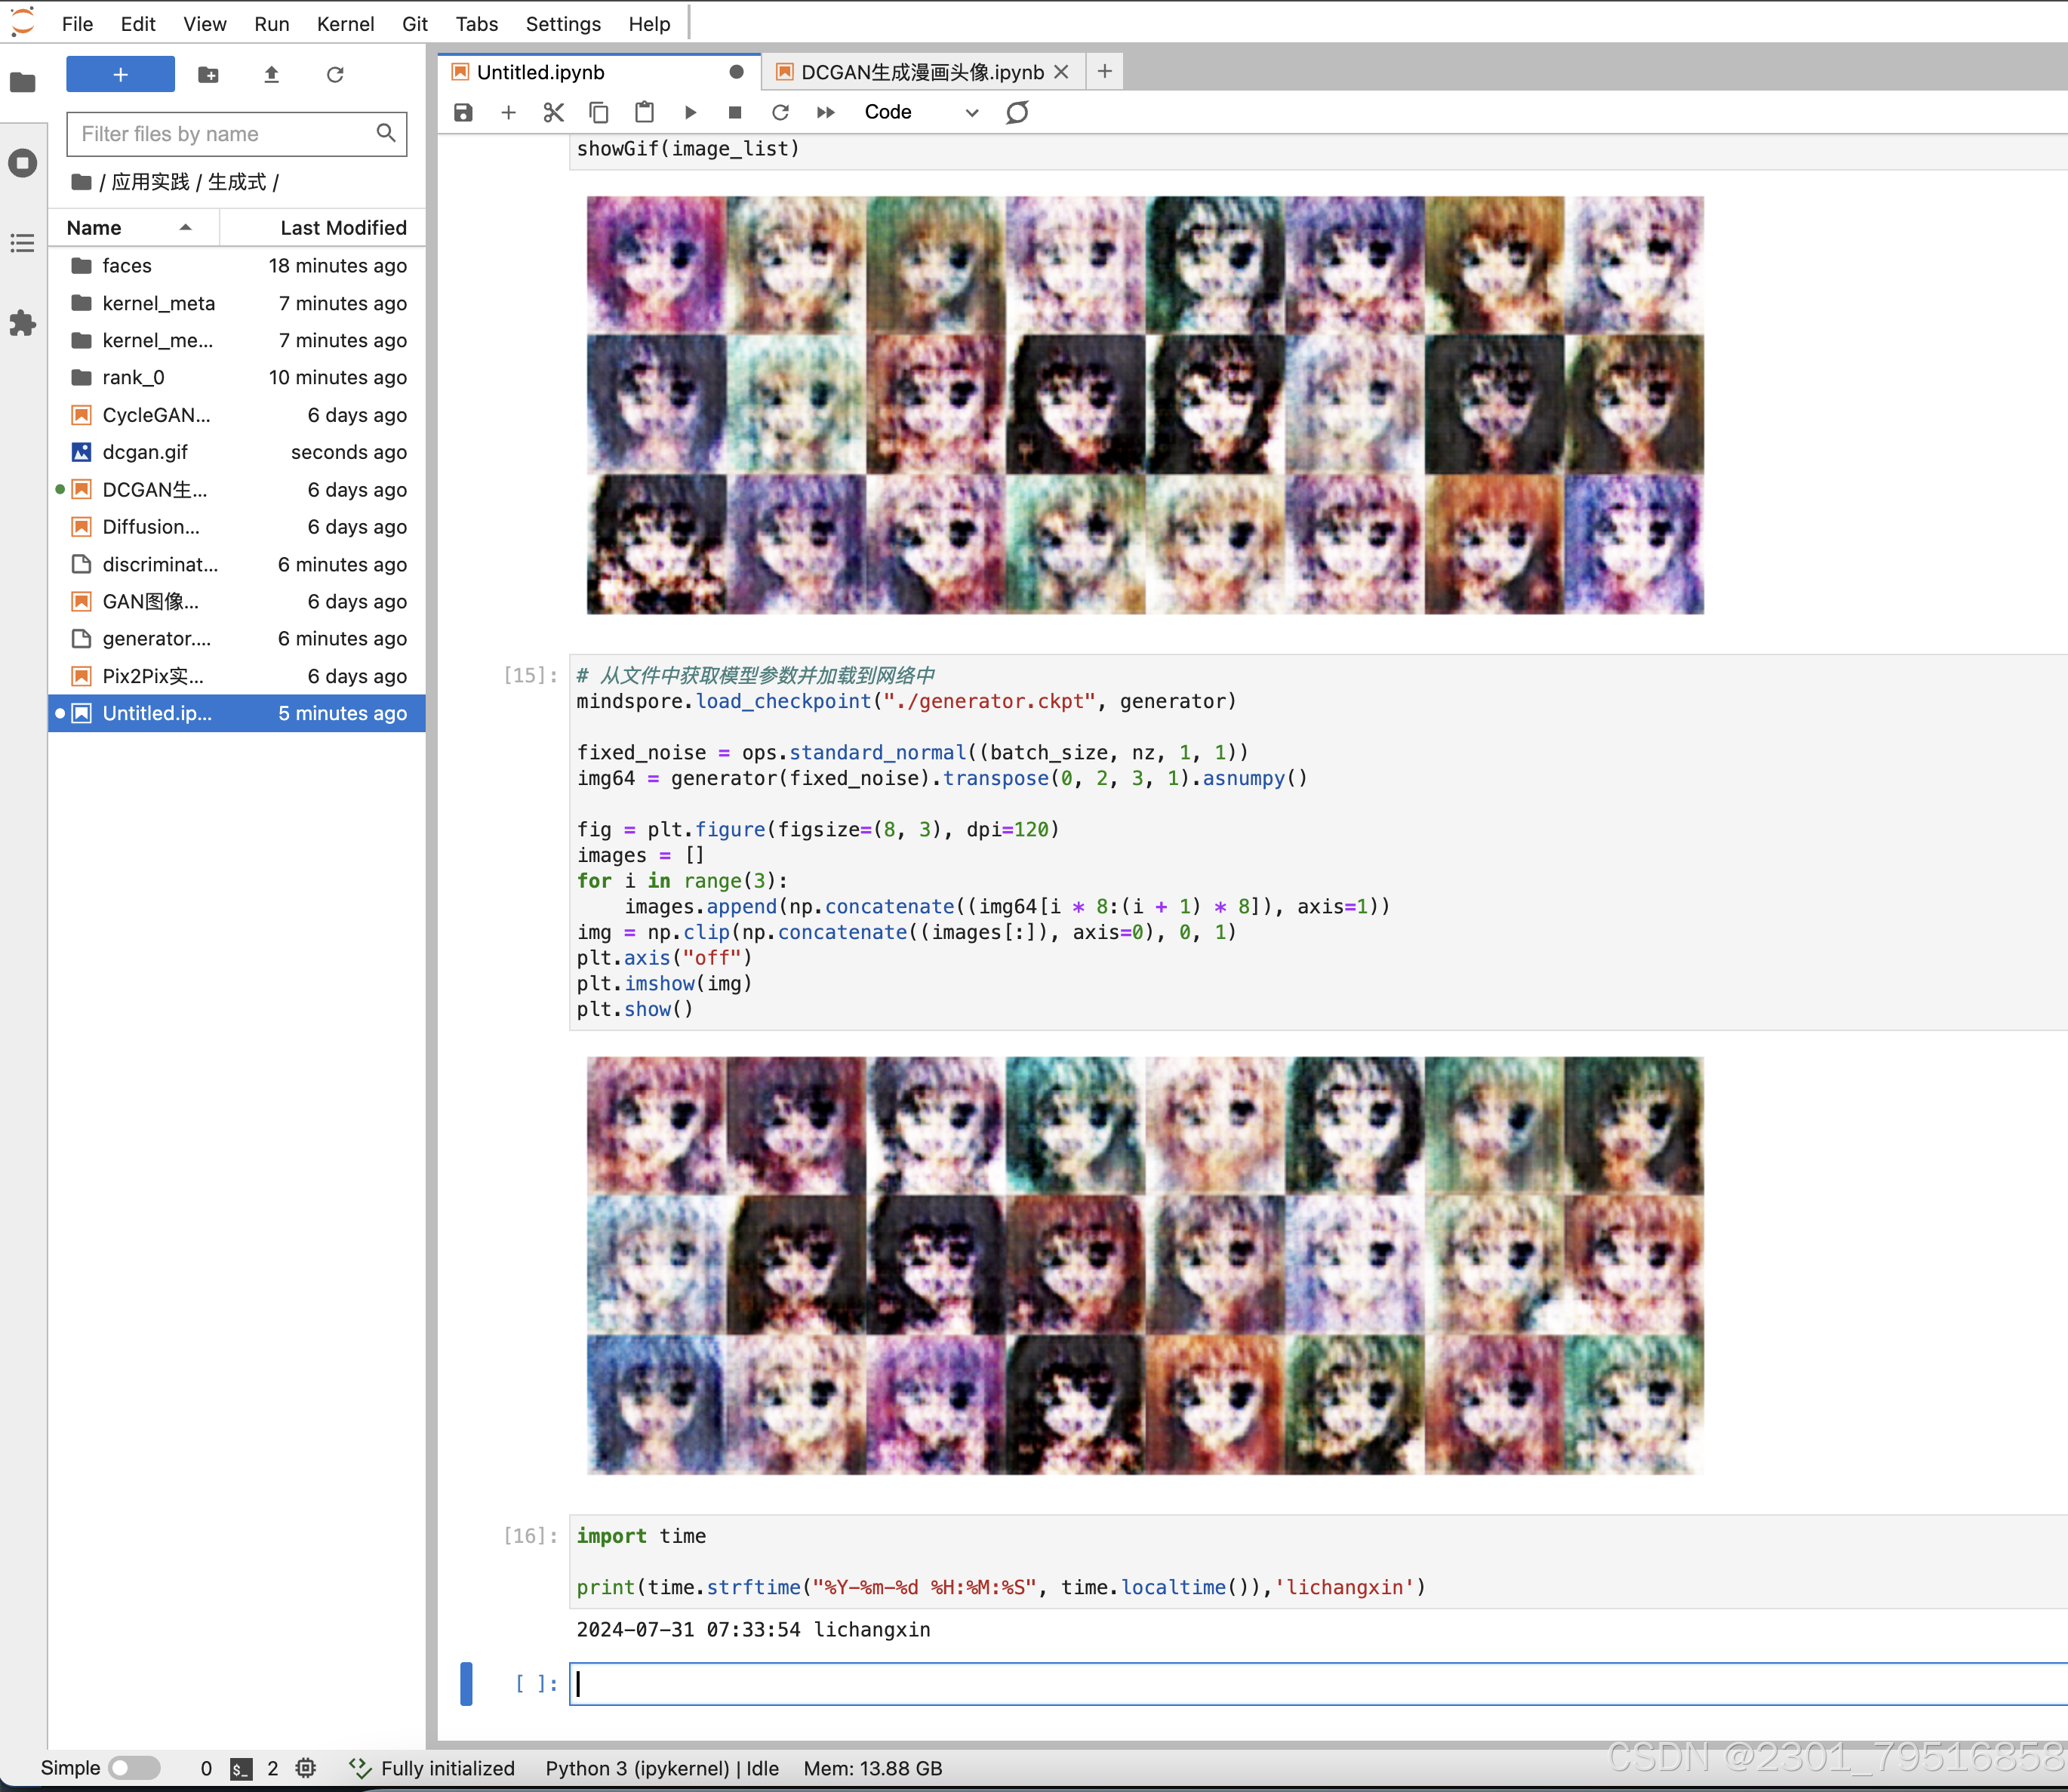Viewport: 2068px width, 1792px height.
Task: Save the notebook with the disk icon
Action: click(463, 112)
